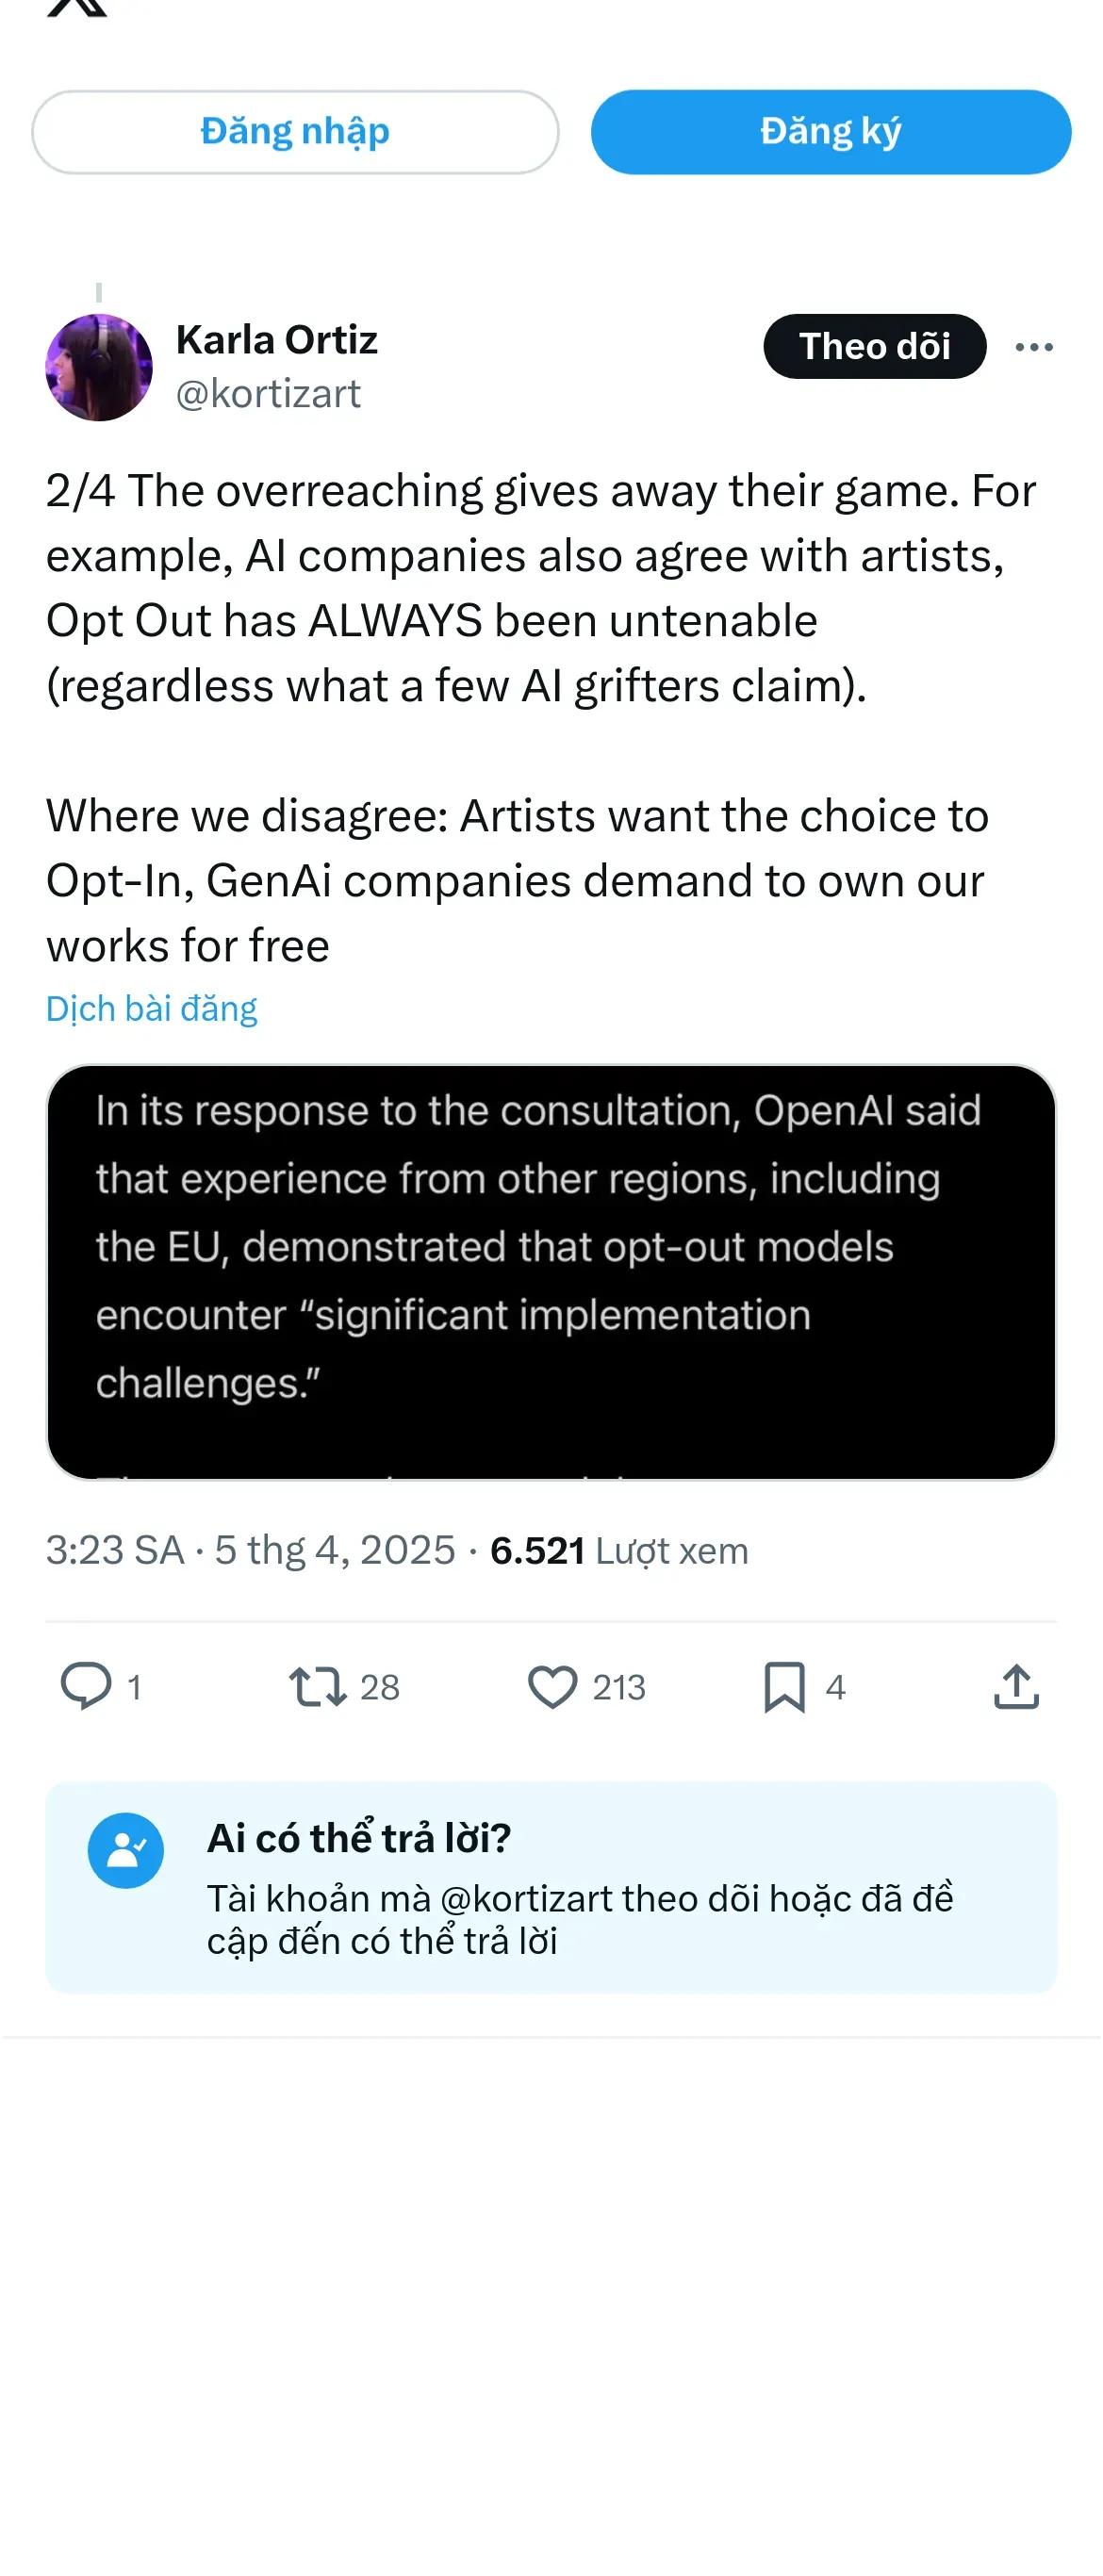Image resolution: width=1103 pixels, height=2576 pixels.
Task: Bookmark the post with bookmark icon
Action: 784,1686
